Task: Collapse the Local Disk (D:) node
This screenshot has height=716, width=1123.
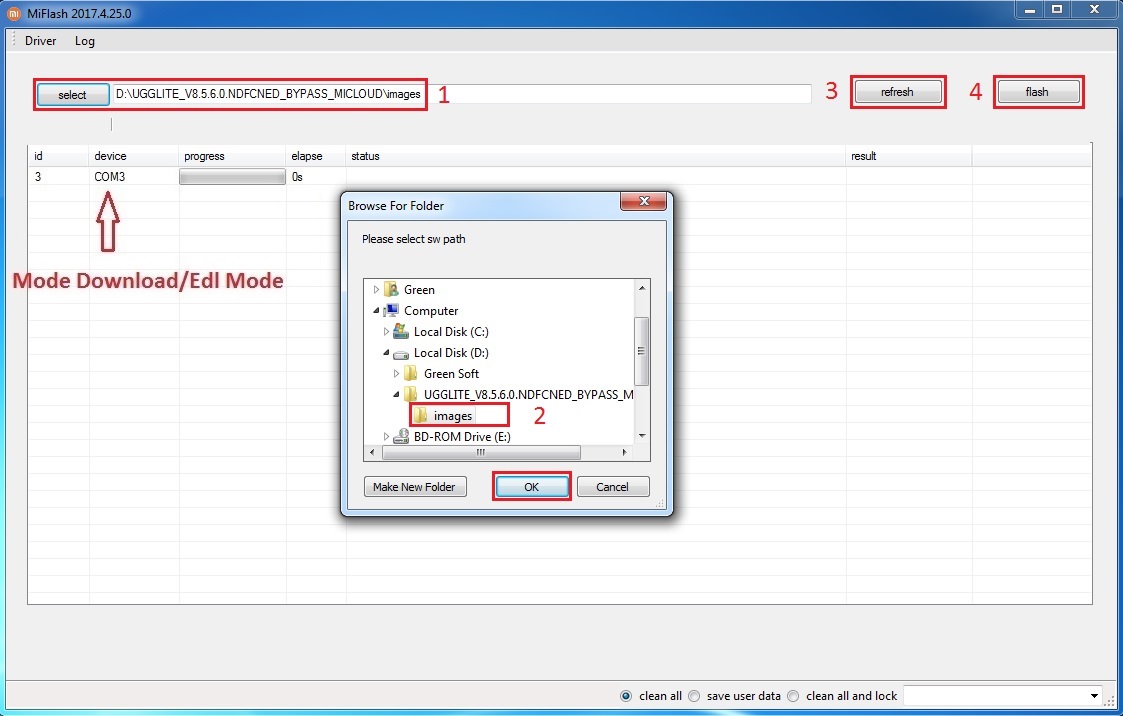Action: (x=386, y=353)
